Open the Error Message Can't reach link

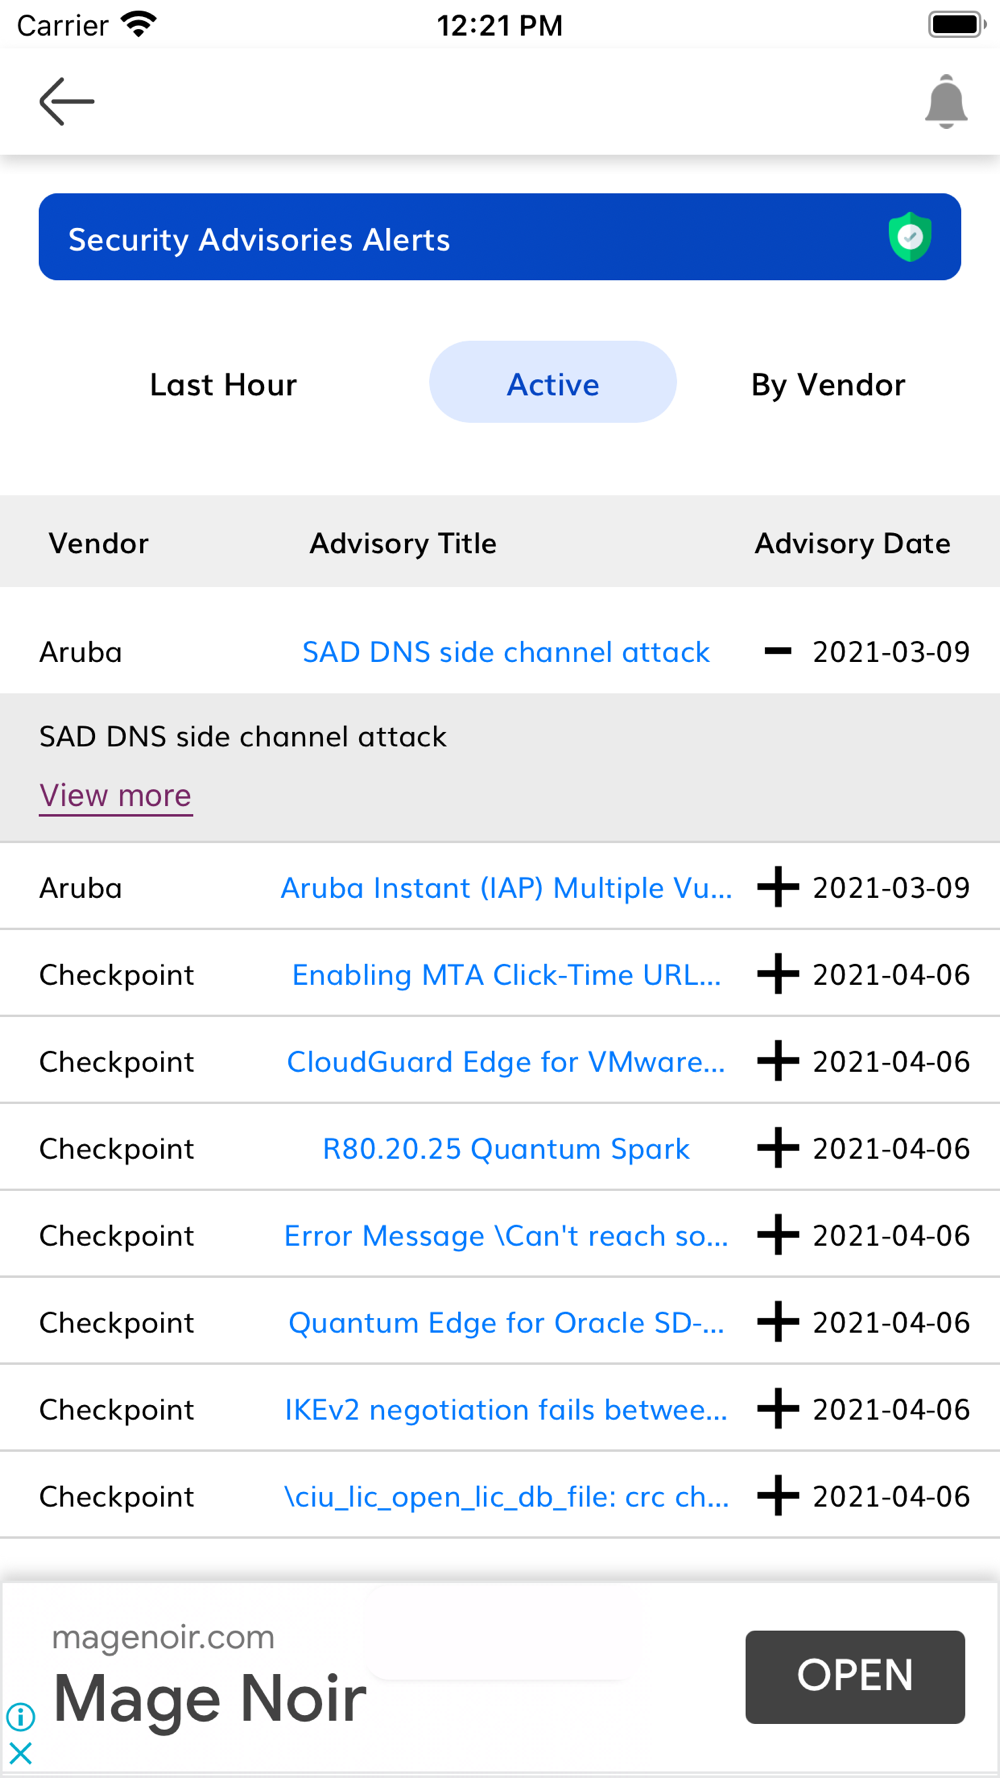click(506, 1235)
